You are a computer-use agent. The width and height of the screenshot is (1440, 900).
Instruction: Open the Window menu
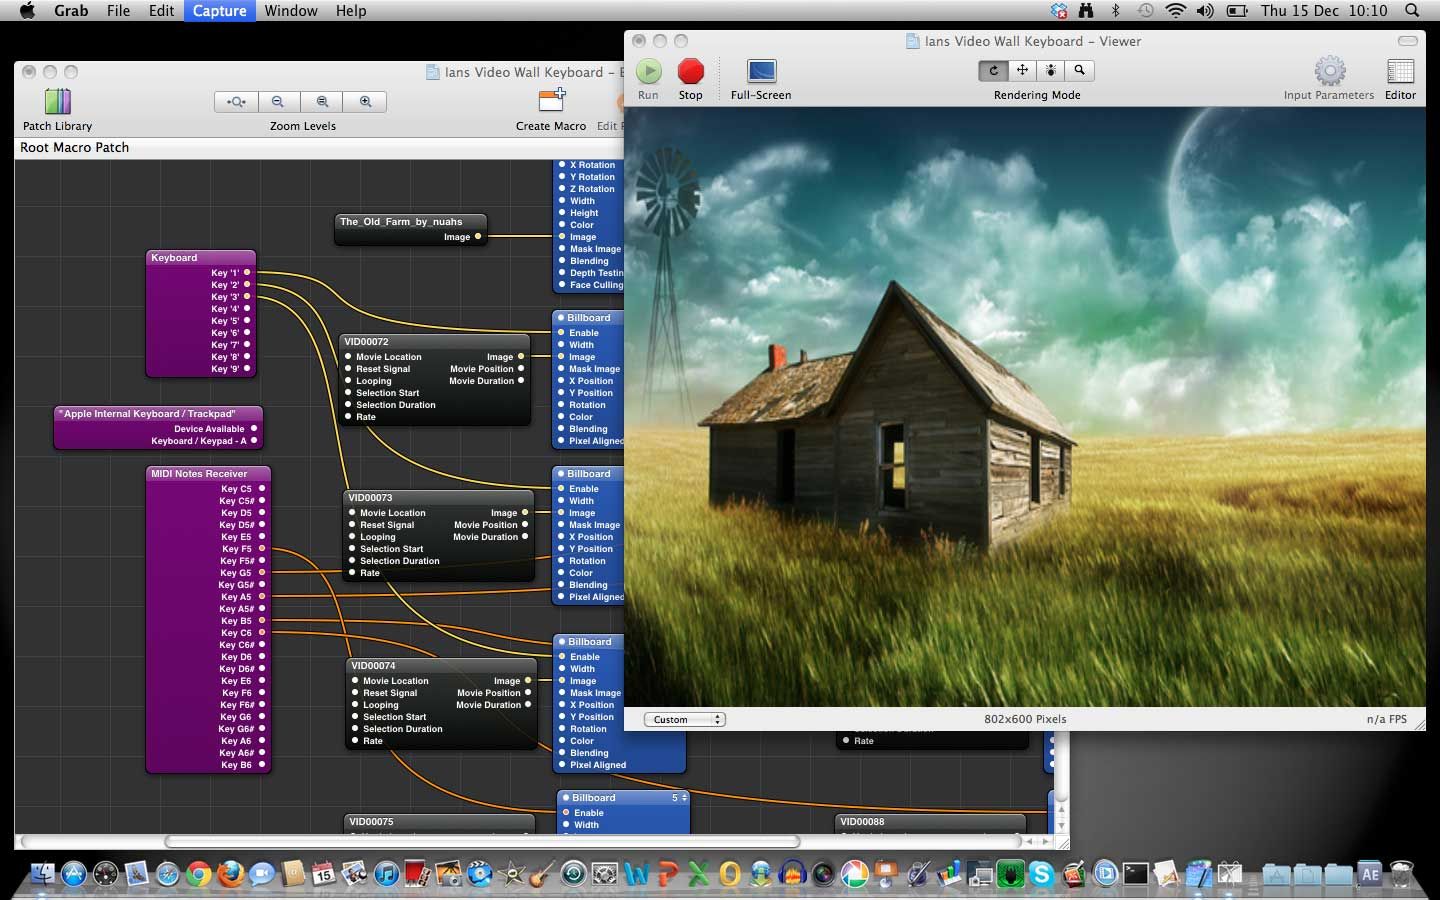291,11
